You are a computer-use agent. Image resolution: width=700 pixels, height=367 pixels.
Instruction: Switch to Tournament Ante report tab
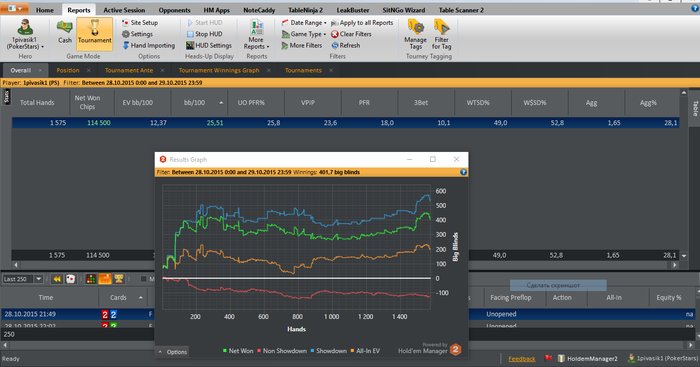[x=129, y=70]
